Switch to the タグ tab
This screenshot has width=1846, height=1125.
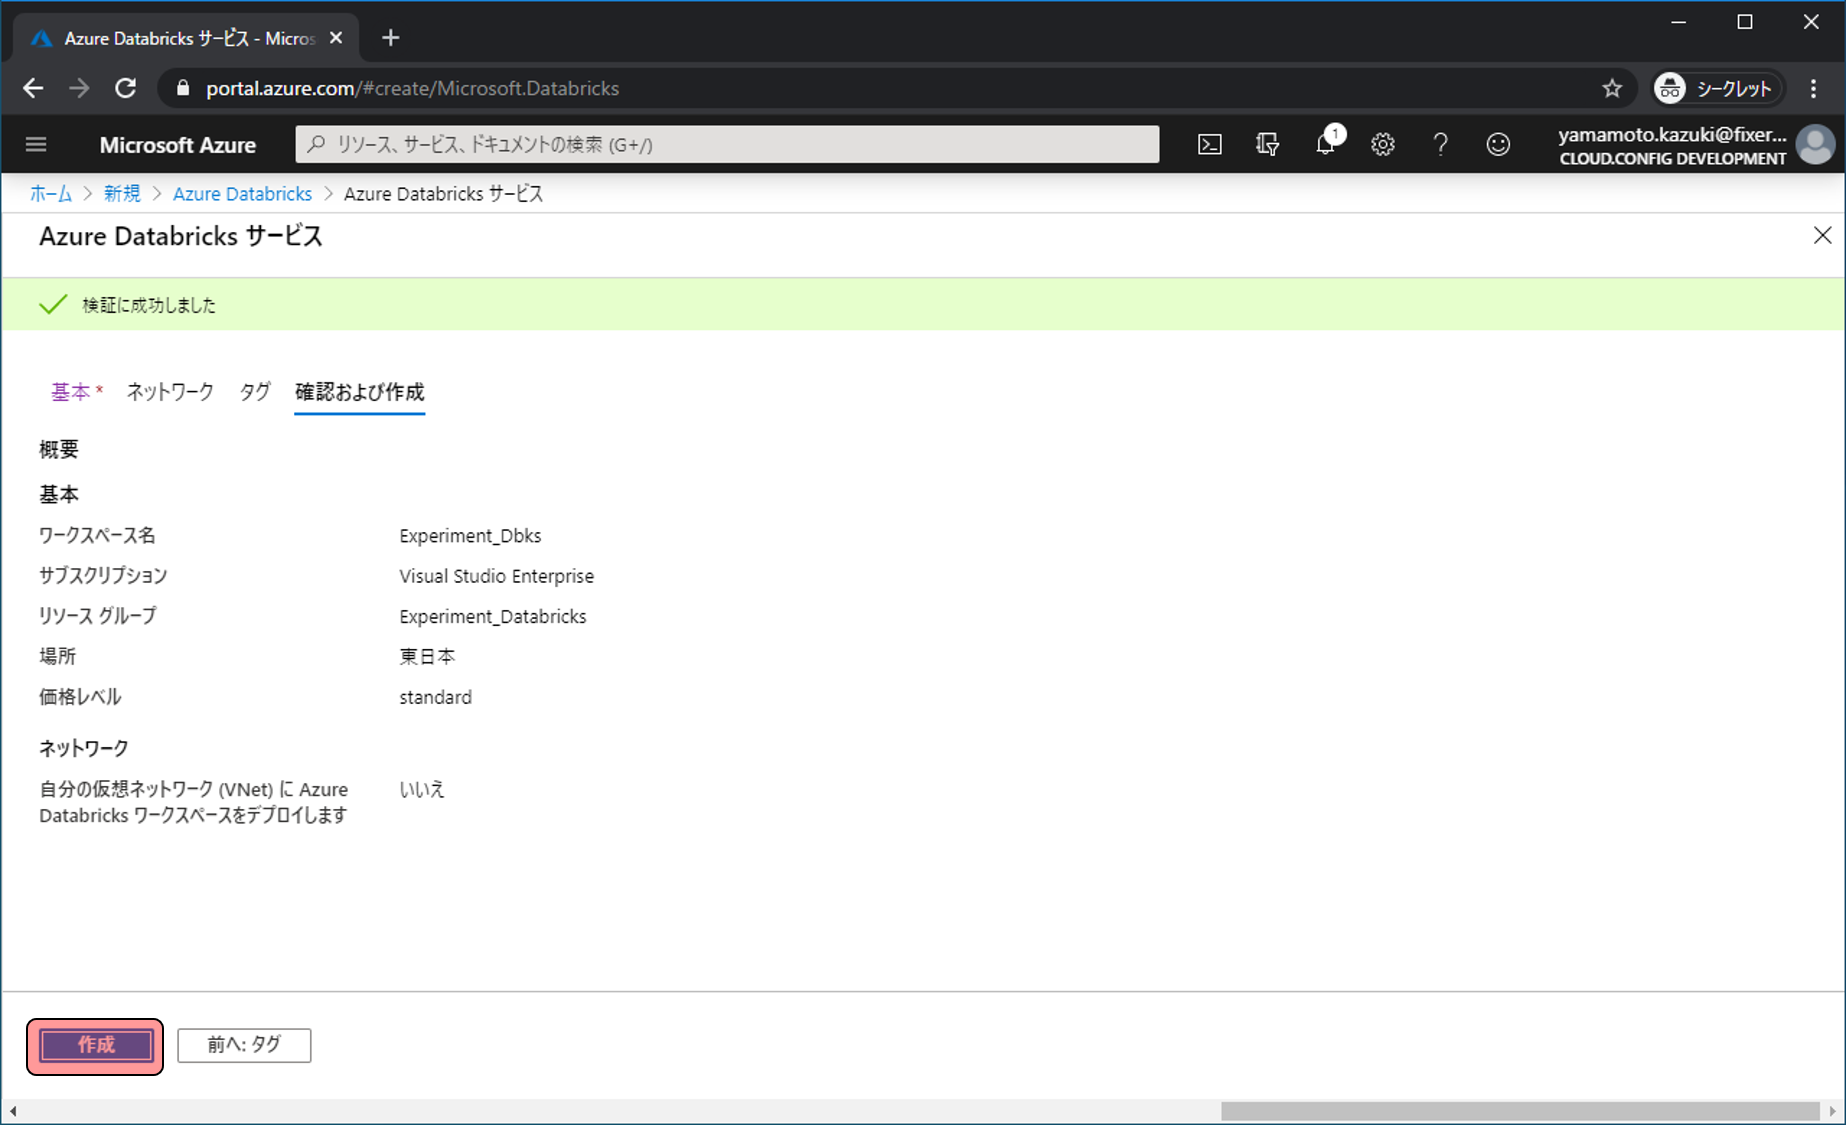255,392
